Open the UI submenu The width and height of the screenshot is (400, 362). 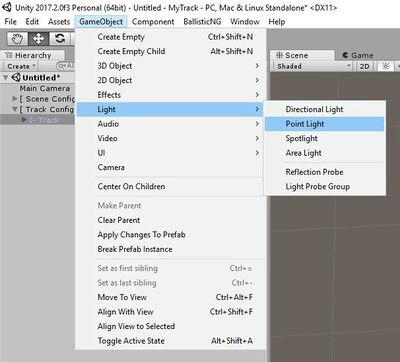point(171,153)
